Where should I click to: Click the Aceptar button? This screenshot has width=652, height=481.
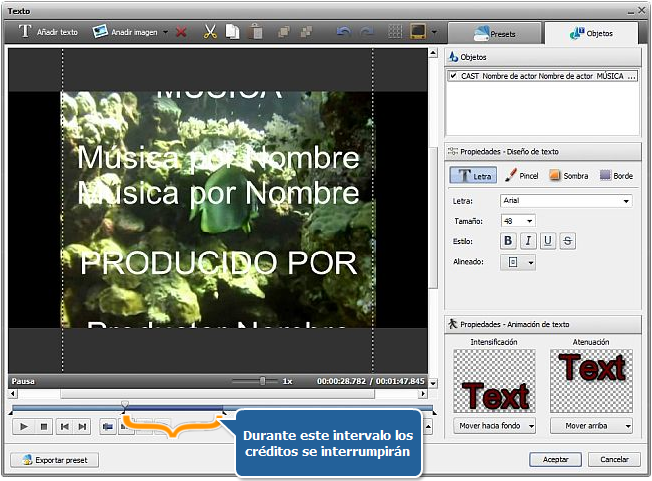point(555,459)
